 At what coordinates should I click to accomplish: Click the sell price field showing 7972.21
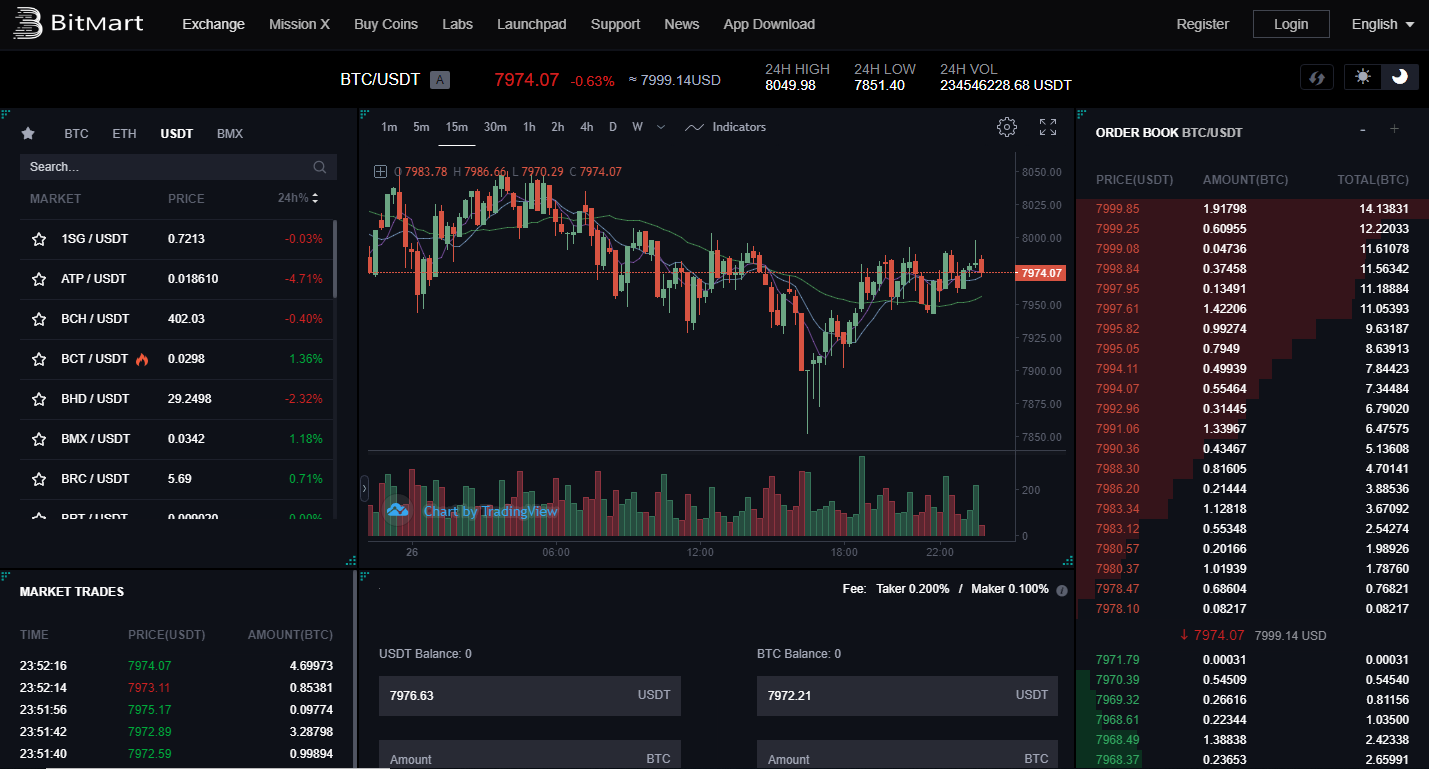click(x=907, y=695)
